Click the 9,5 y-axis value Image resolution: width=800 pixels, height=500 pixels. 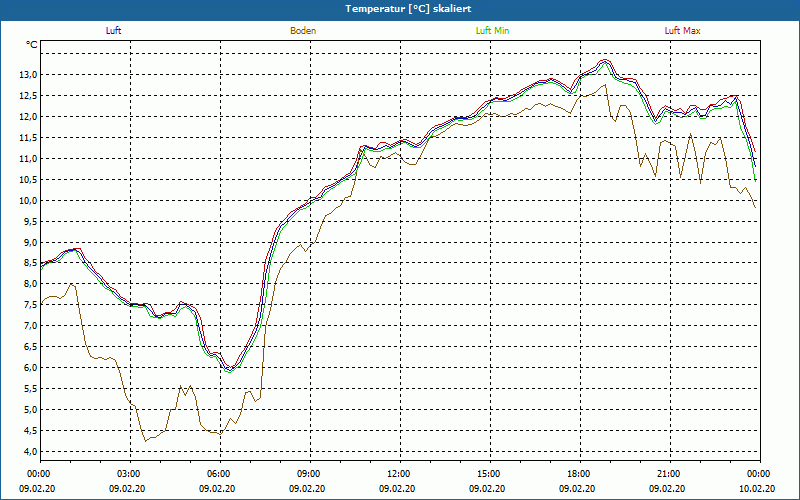pos(30,221)
